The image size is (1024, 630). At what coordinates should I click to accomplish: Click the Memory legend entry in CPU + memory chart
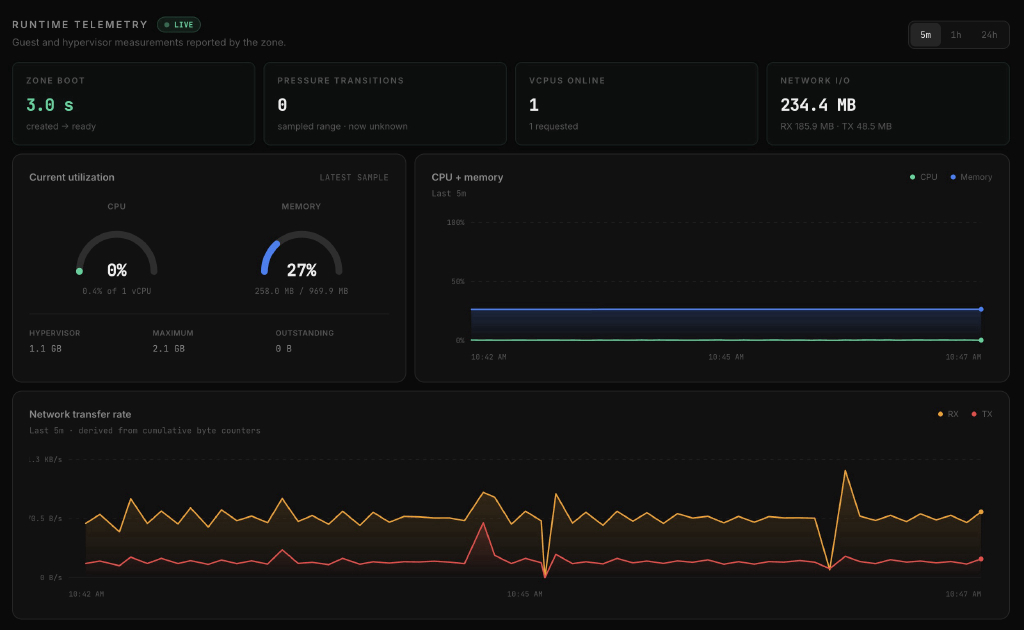971,177
